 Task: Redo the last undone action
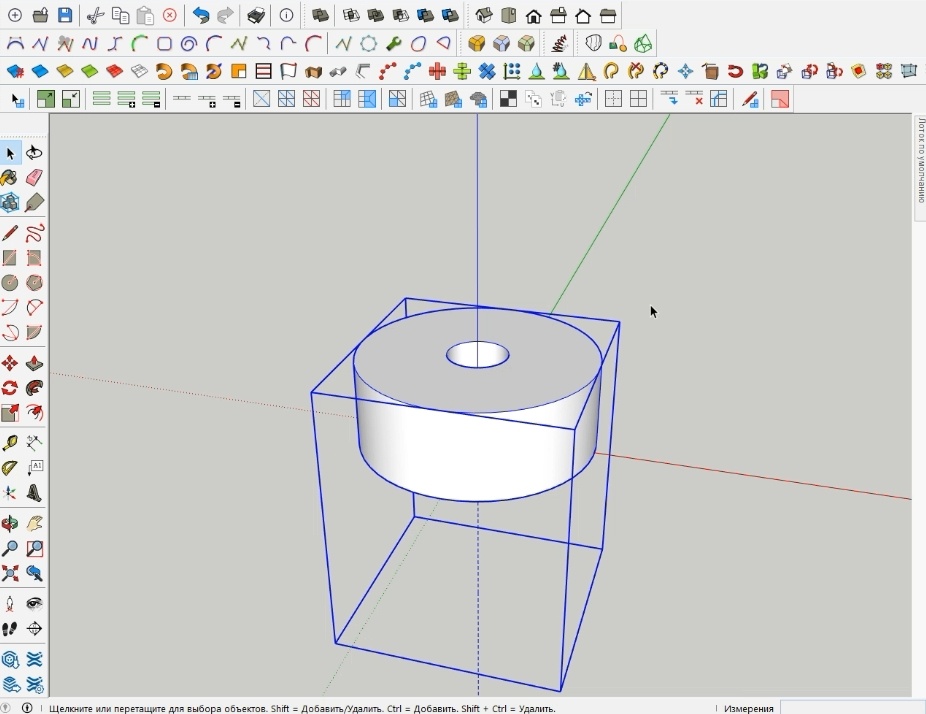(x=225, y=15)
